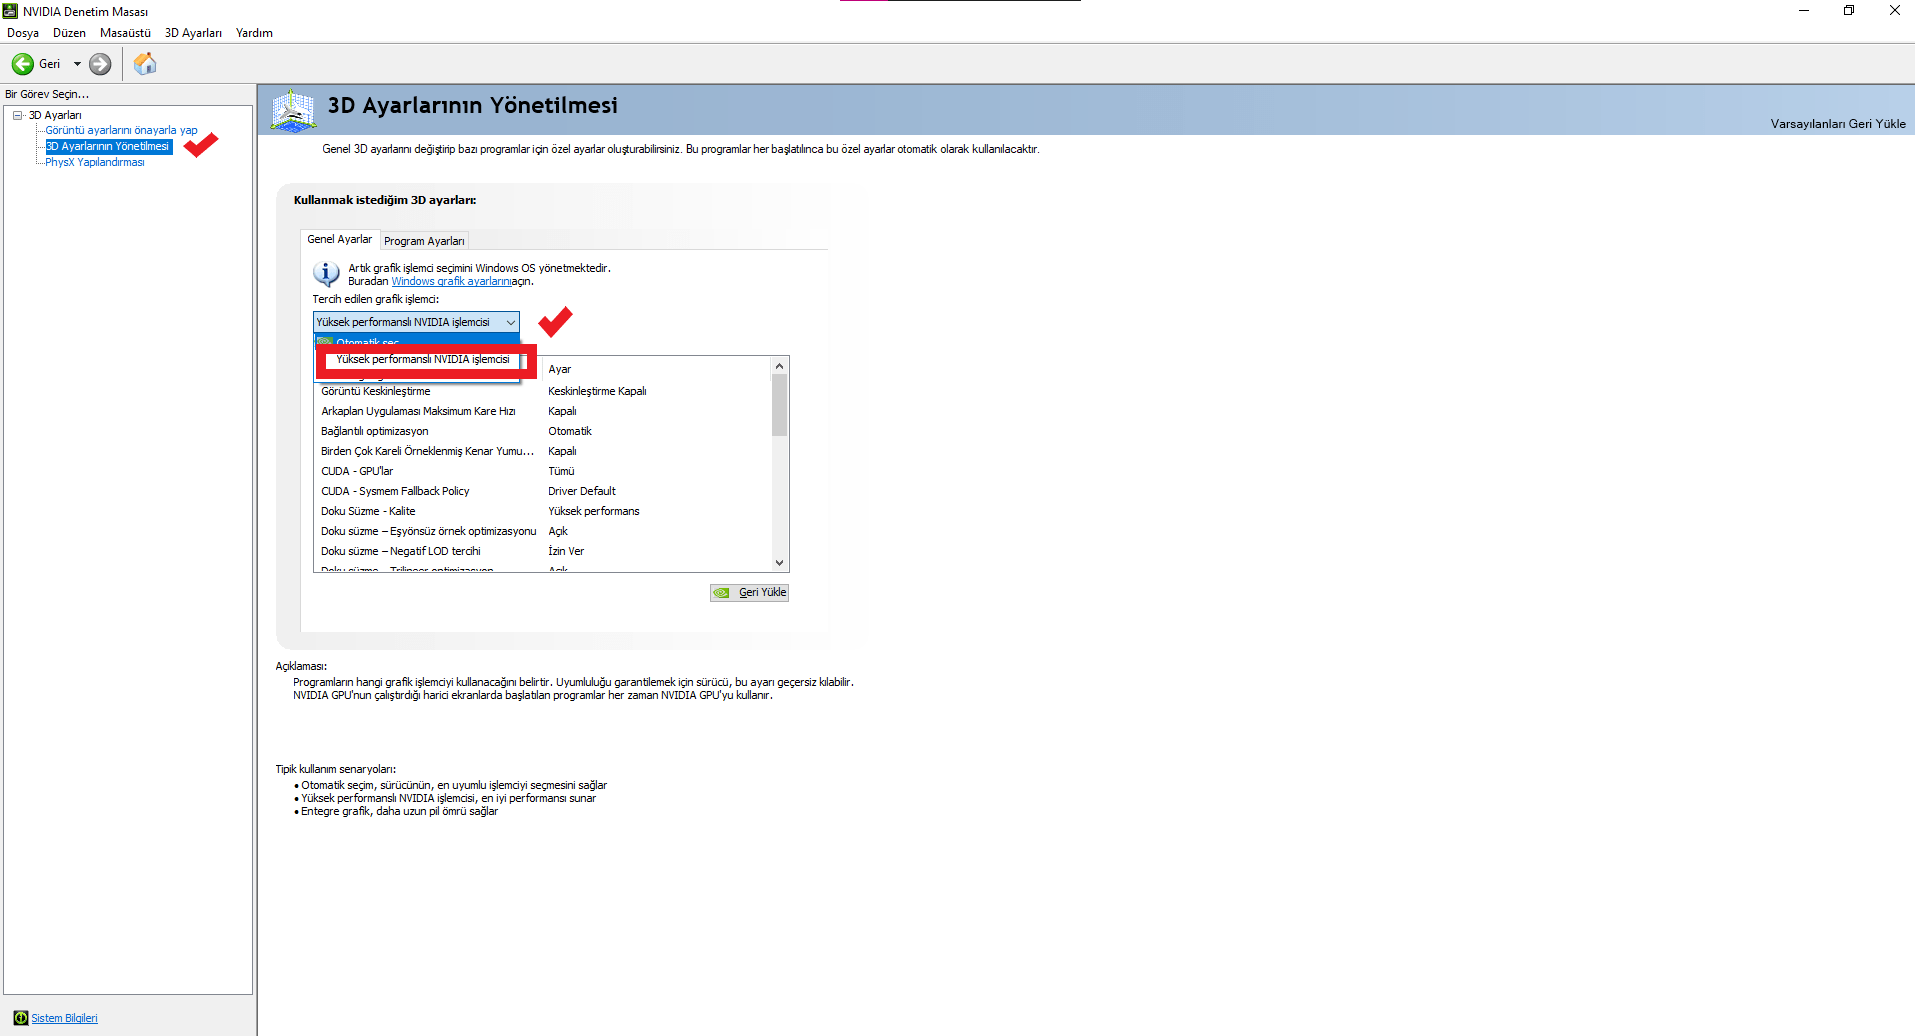The width and height of the screenshot is (1915, 1036).
Task: Click the grey forward arrow button
Action: 100,64
